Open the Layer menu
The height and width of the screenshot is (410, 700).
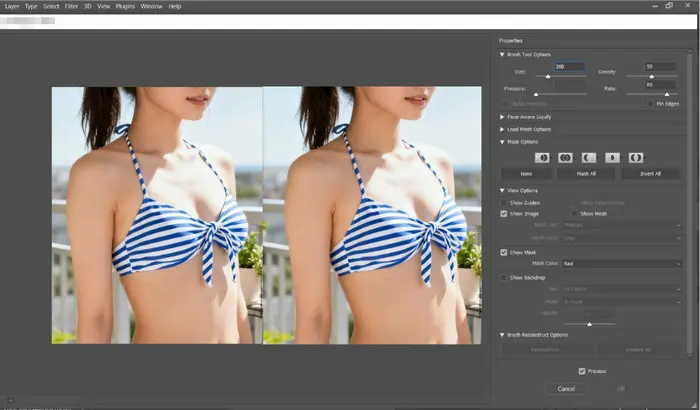pyautogui.click(x=12, y=6)
